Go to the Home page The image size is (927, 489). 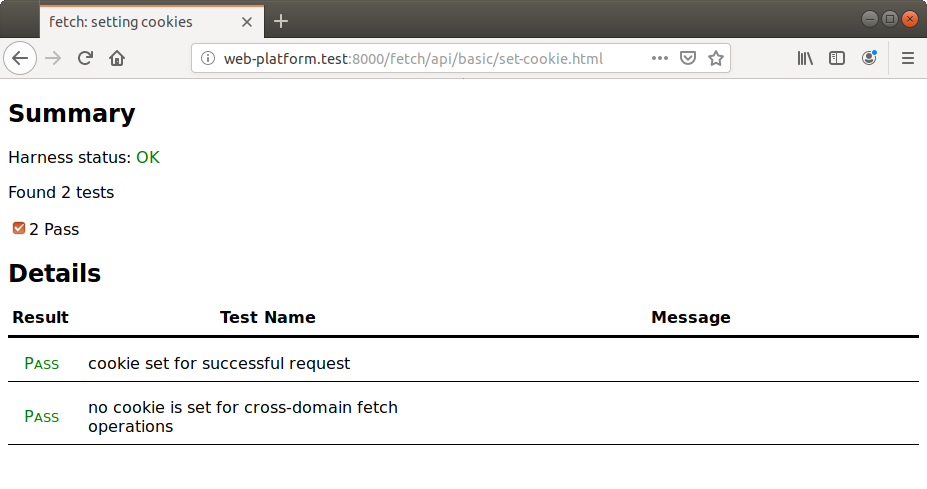point(117,58)
